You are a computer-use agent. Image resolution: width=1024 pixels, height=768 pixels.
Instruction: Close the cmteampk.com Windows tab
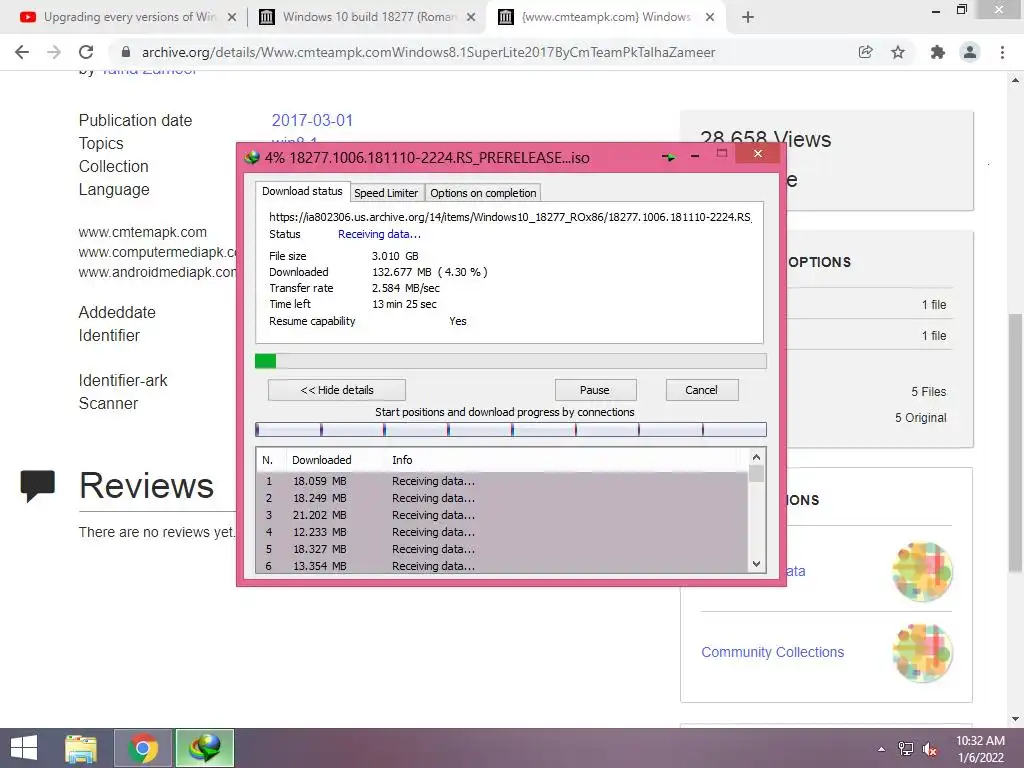click(x=710, y=17)
